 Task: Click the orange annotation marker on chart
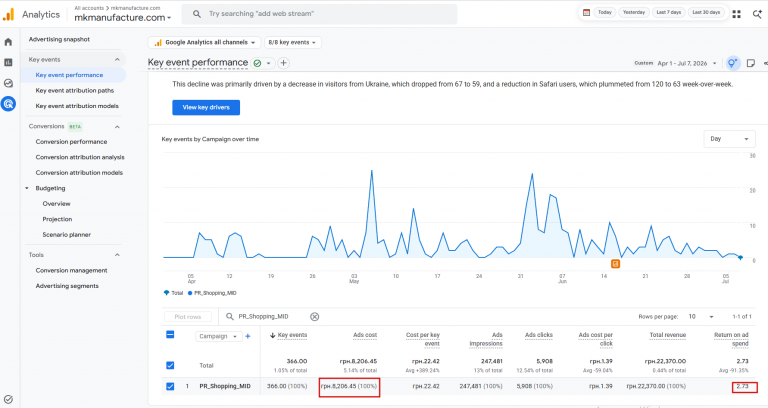[x=615, y=264]
